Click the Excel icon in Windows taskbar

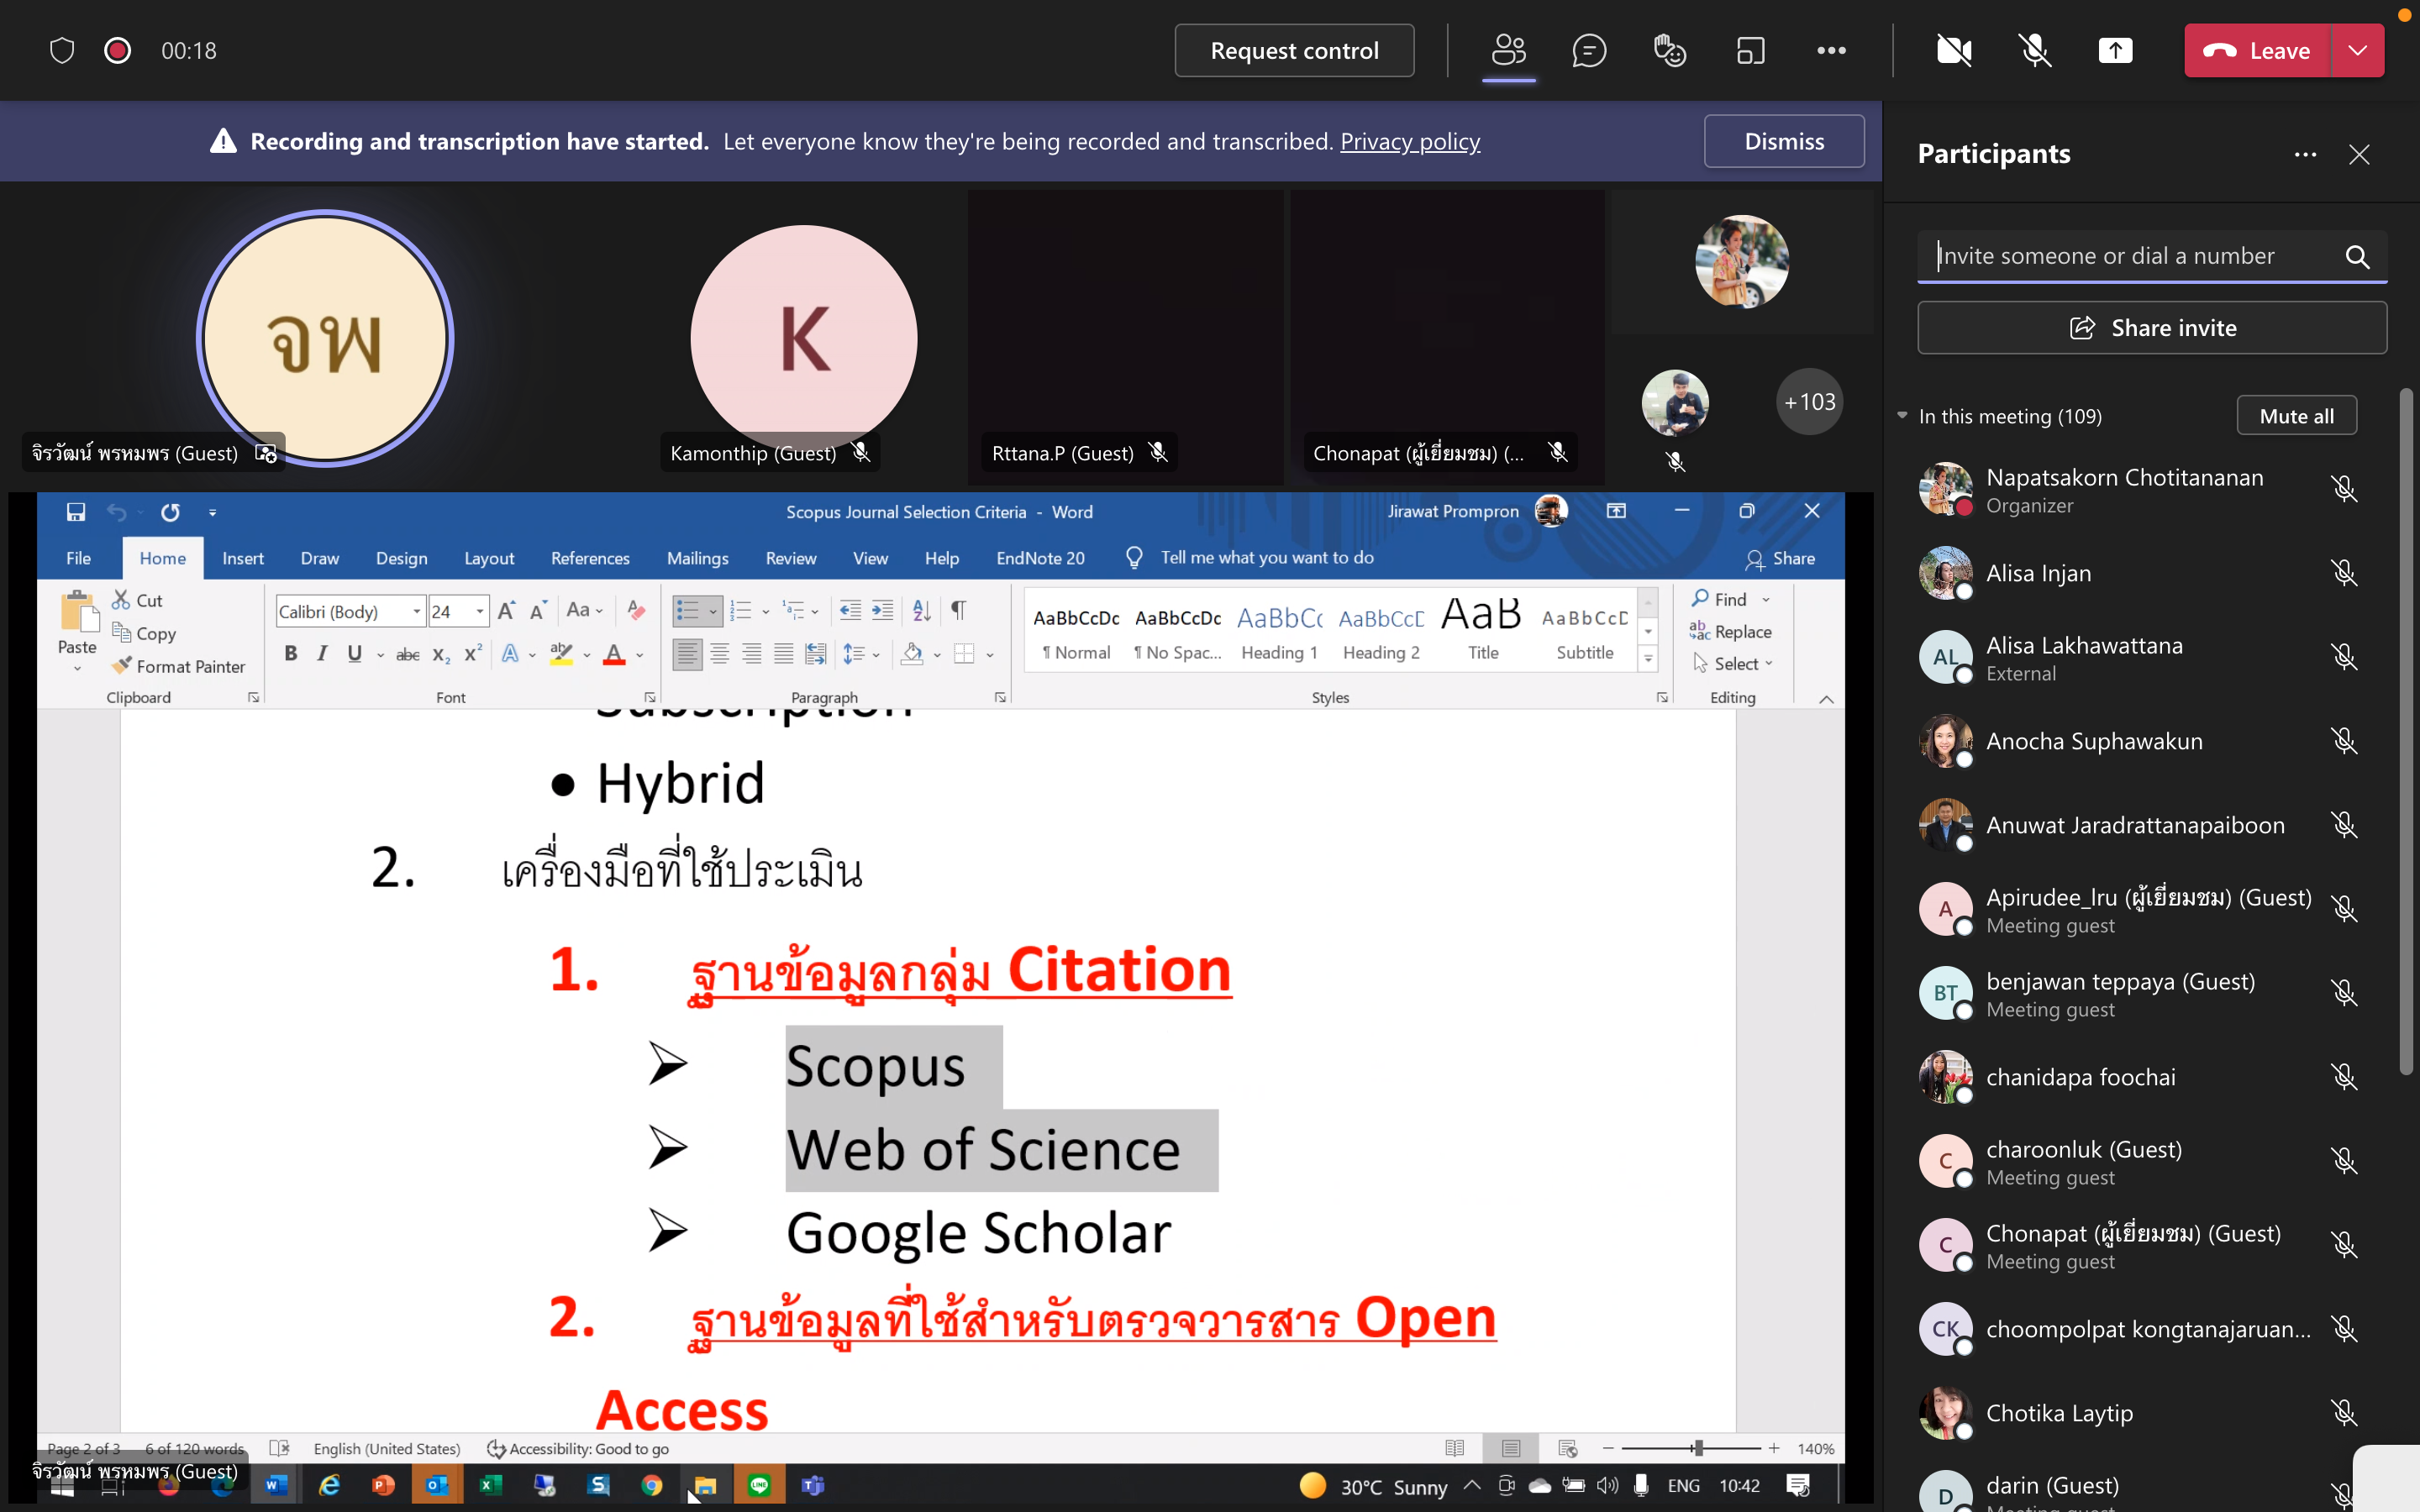point(490,1485)
